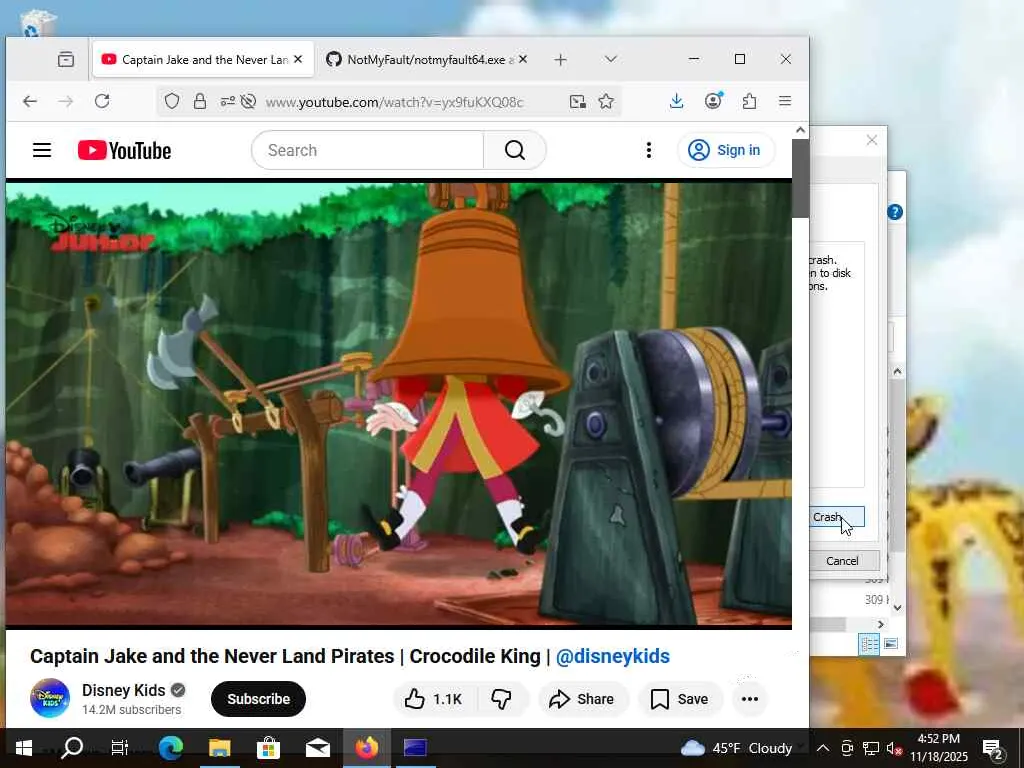This screenshot has height=768, width=1024.
Task: Open YouTube settings three-dot menu
Action: point(648,150)
